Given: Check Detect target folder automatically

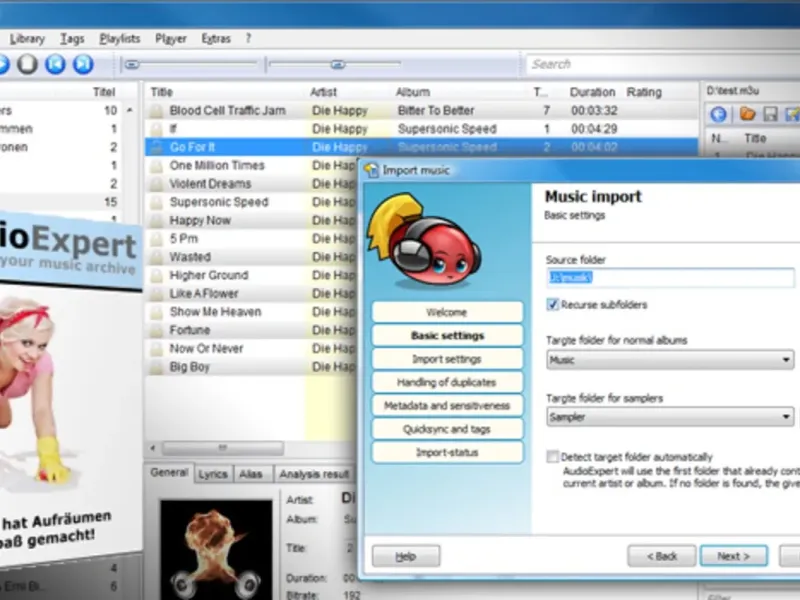Looking at the screenshot, I should point(553,456).
